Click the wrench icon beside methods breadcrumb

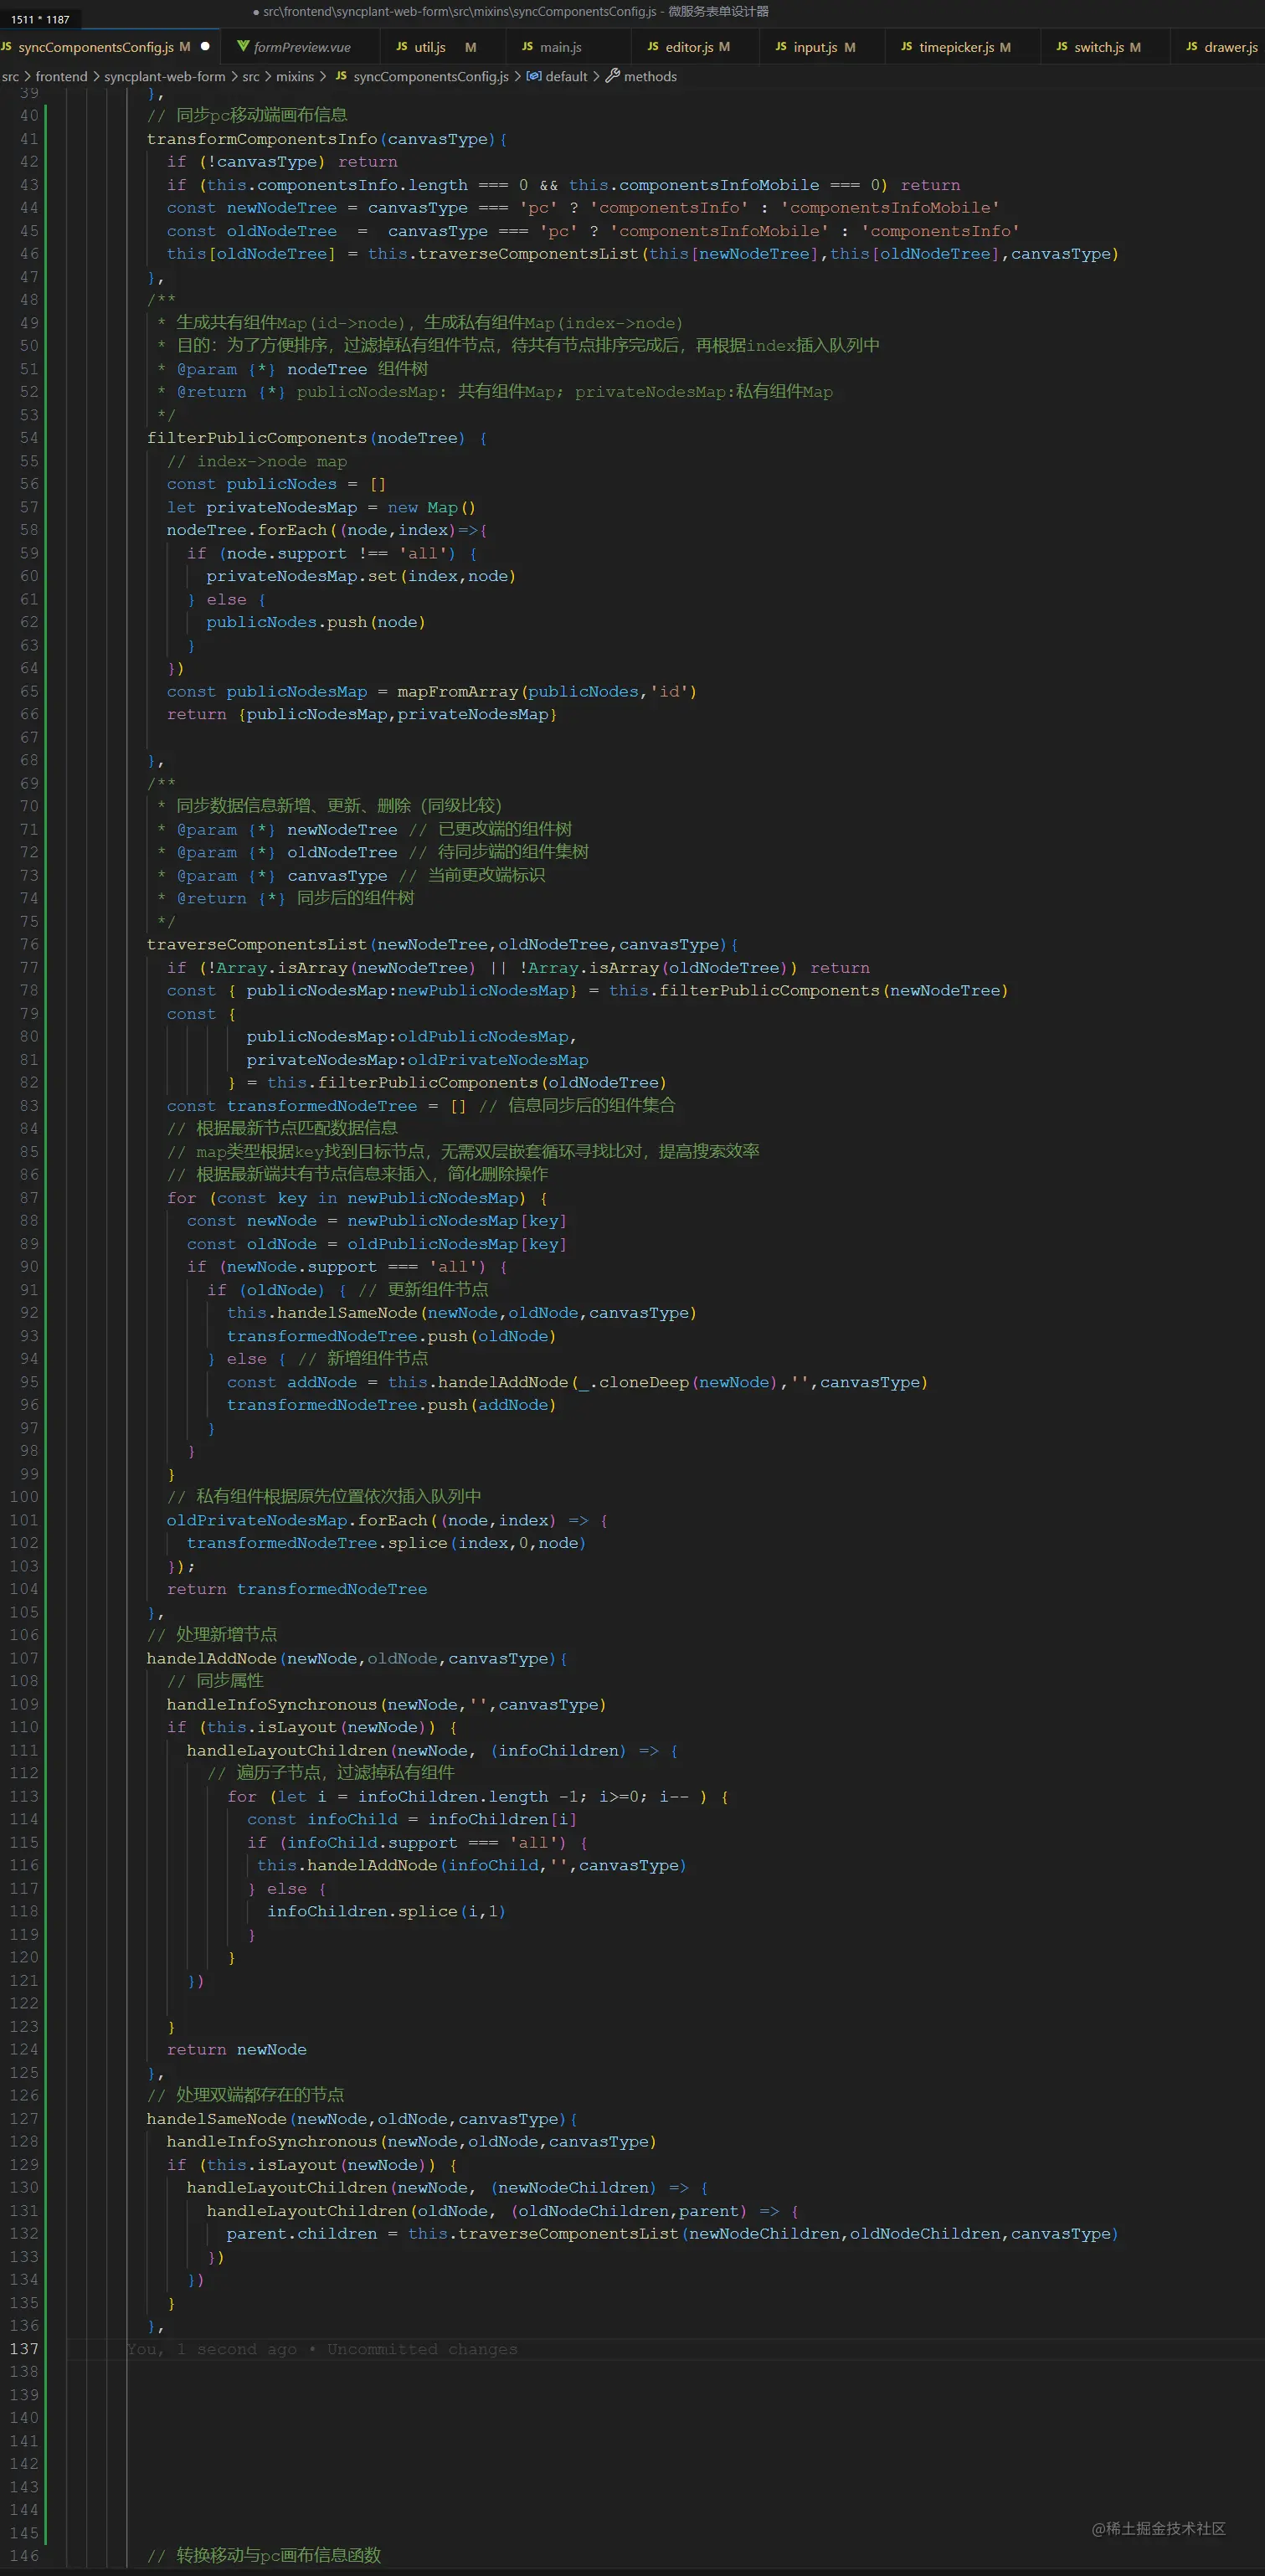coord(613,76)
